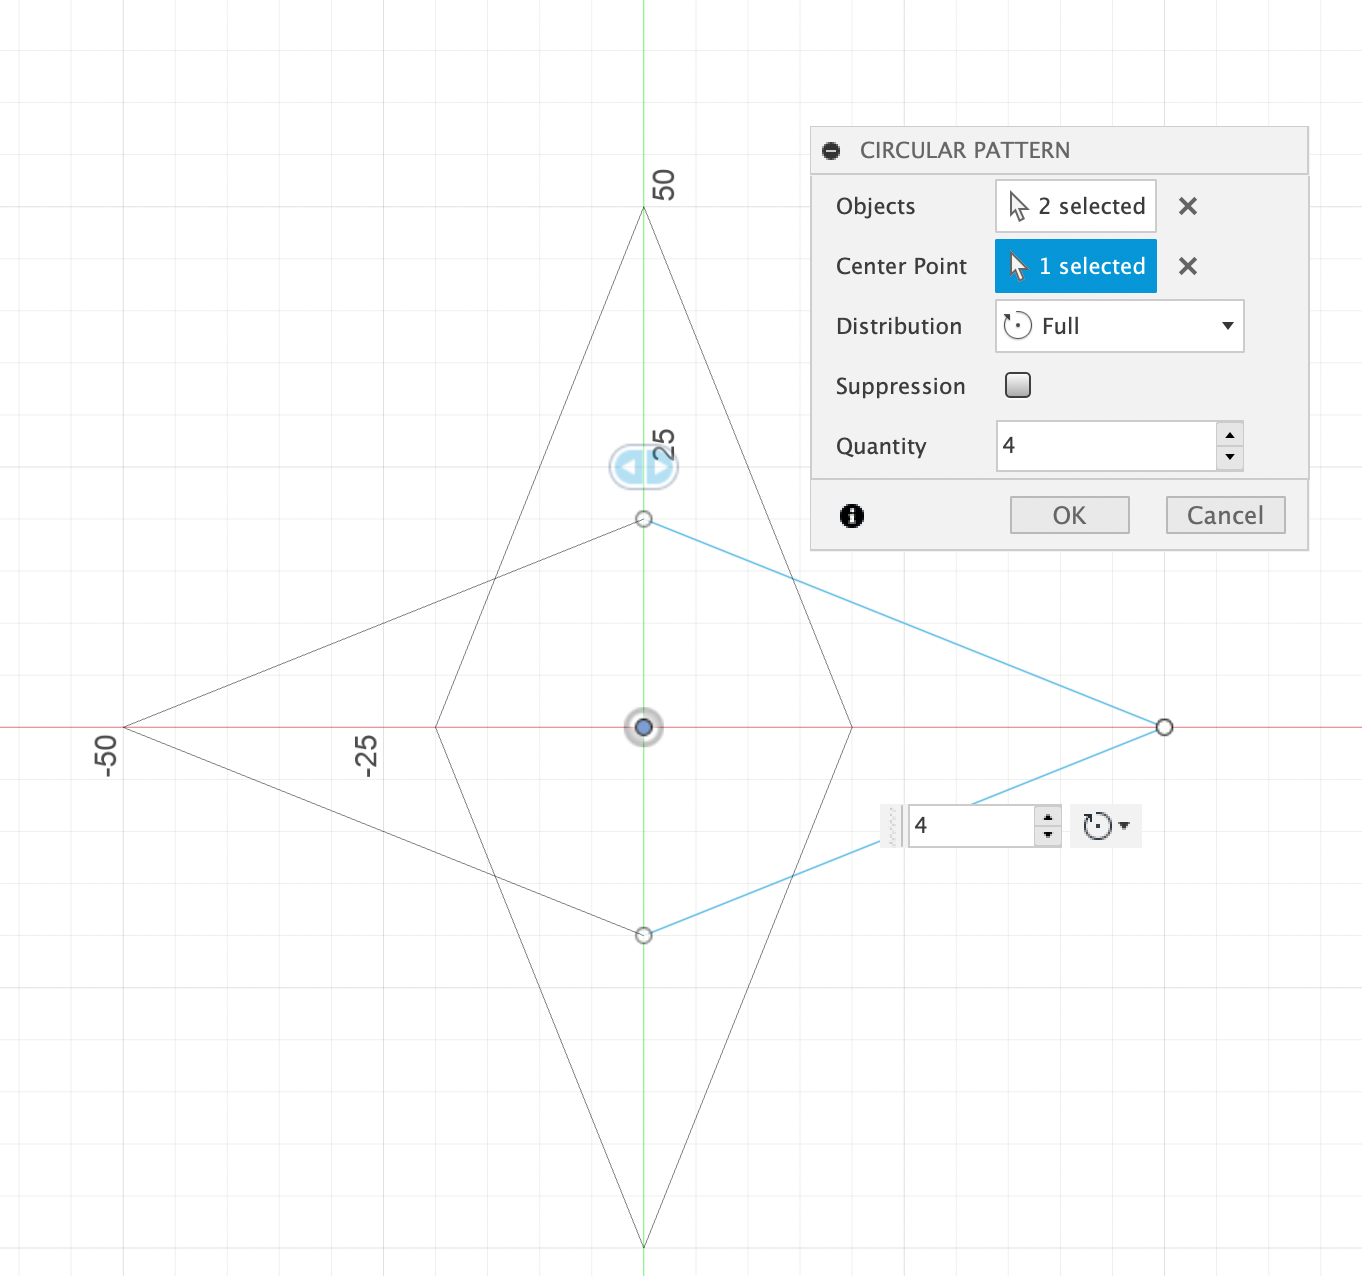Decrease Quantity with dialog down arrow
The width and height of the screenshot is (1362, 1276).
click(1230, 457)
